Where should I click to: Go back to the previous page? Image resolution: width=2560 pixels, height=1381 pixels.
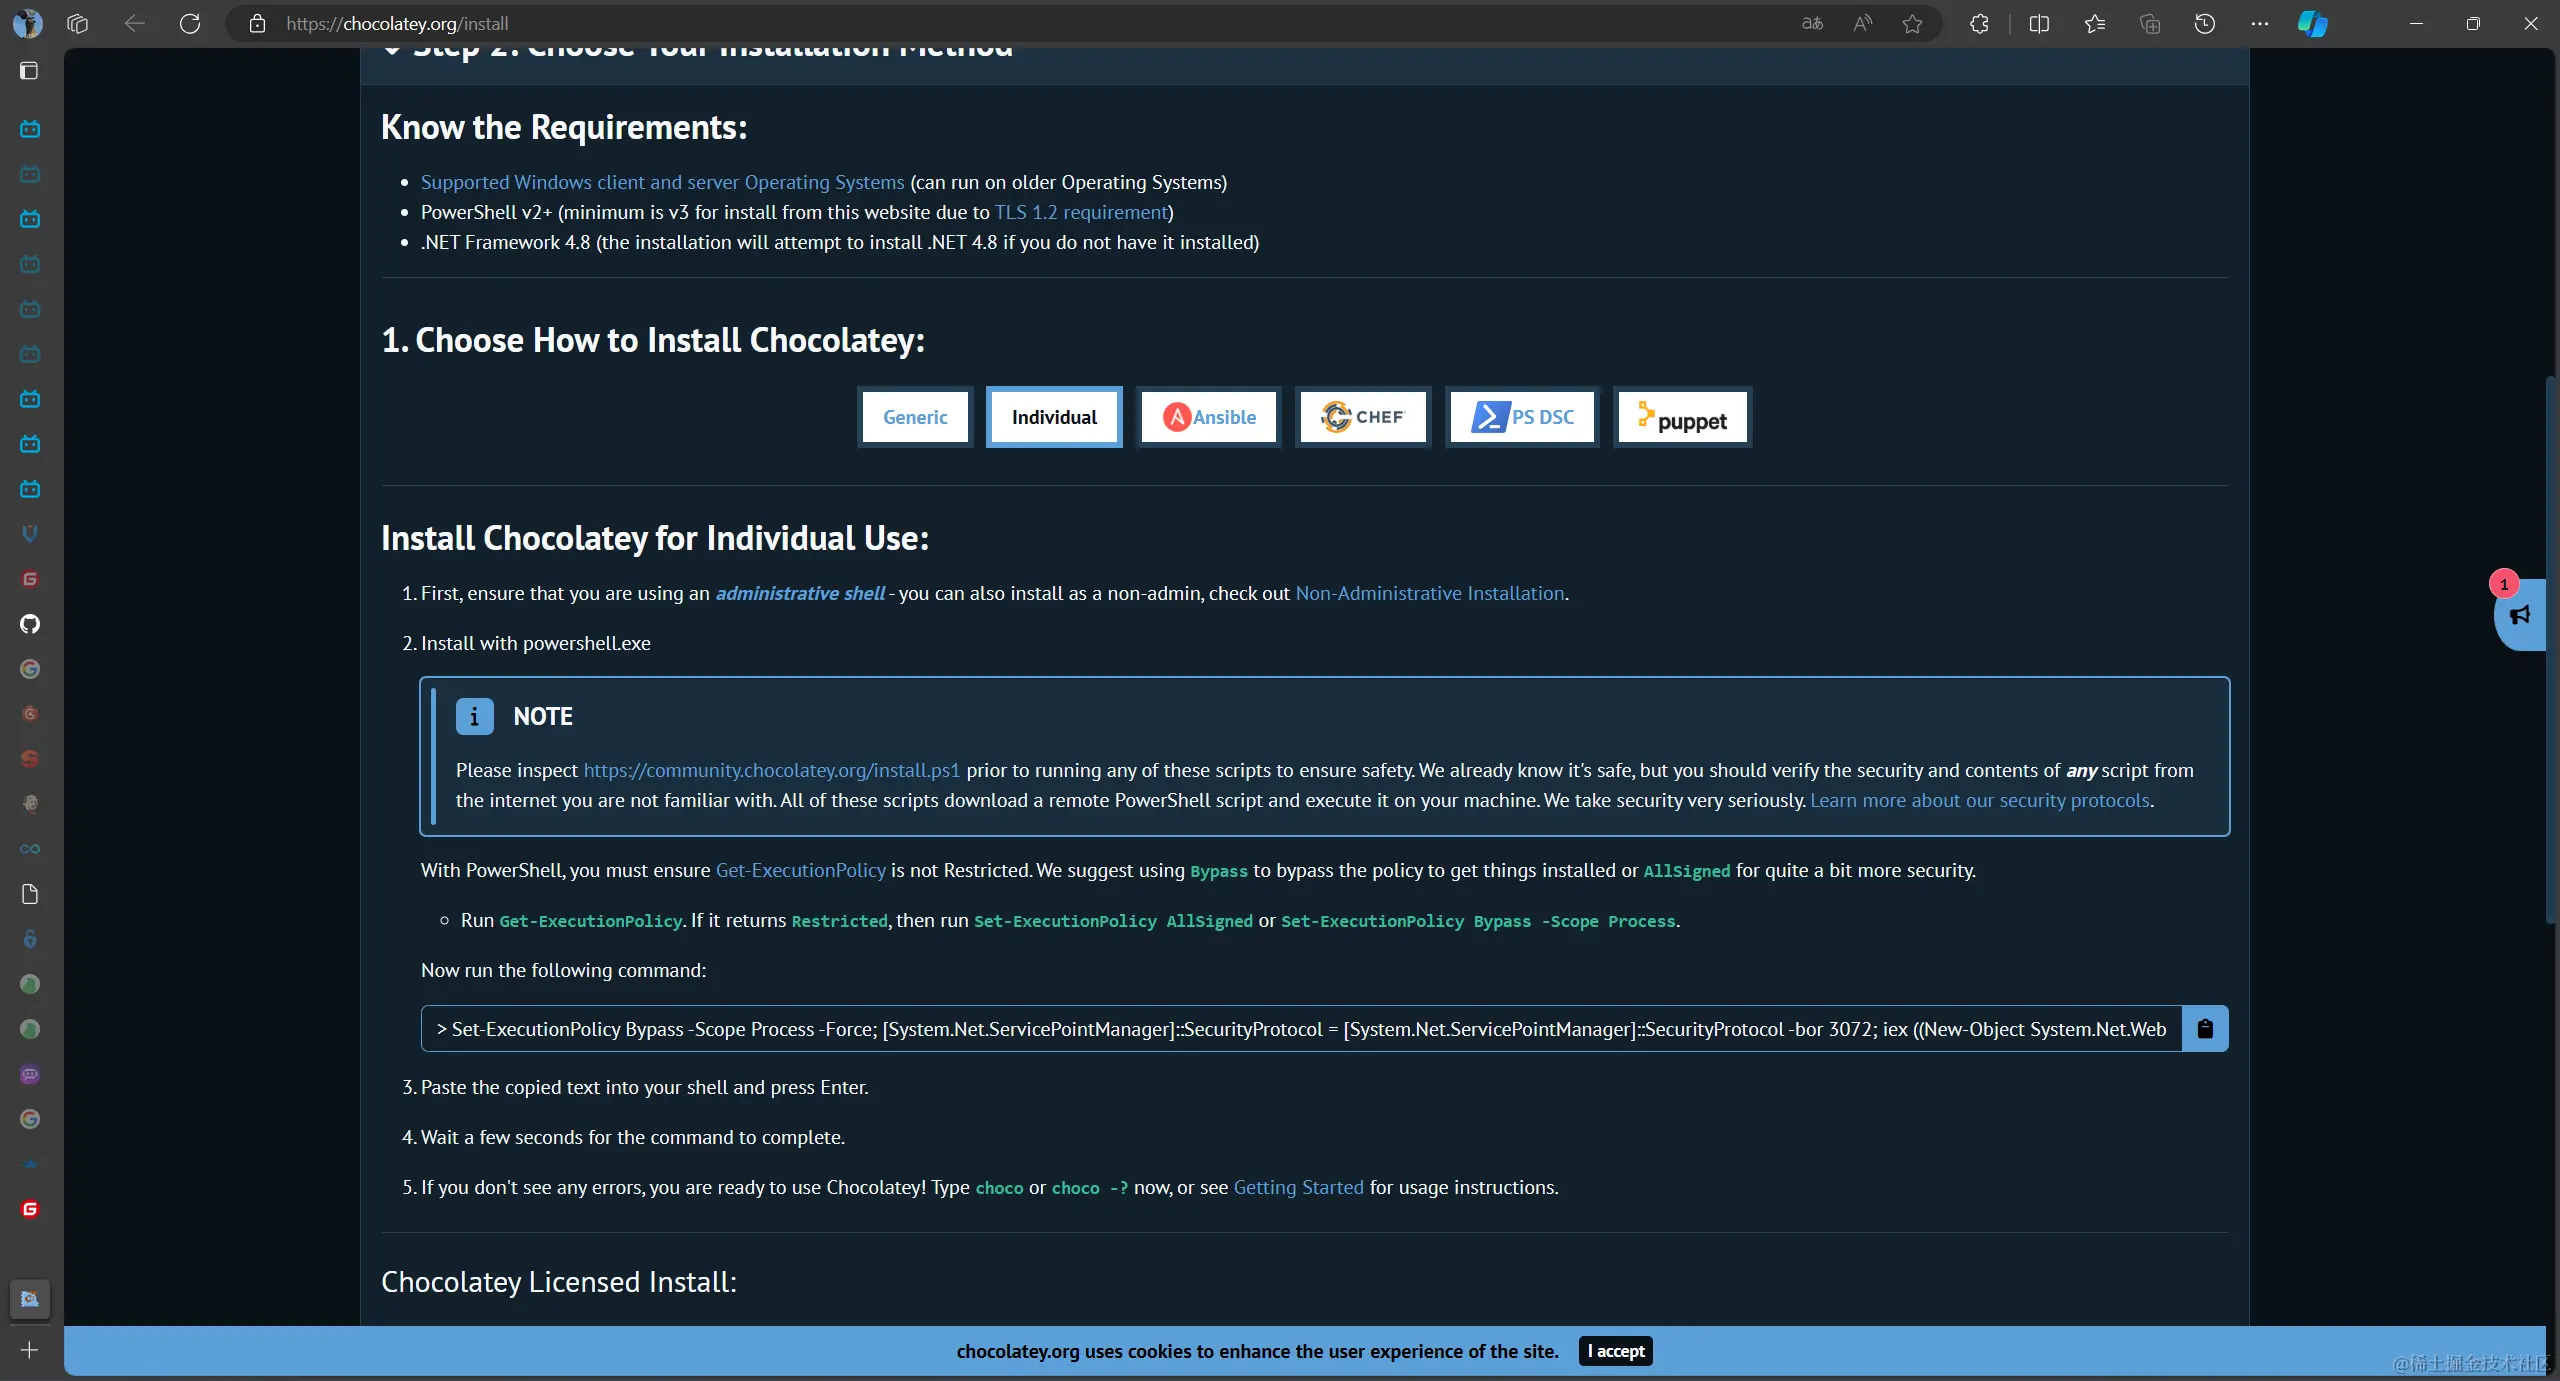pyautogui.click(x=134, y=23)
